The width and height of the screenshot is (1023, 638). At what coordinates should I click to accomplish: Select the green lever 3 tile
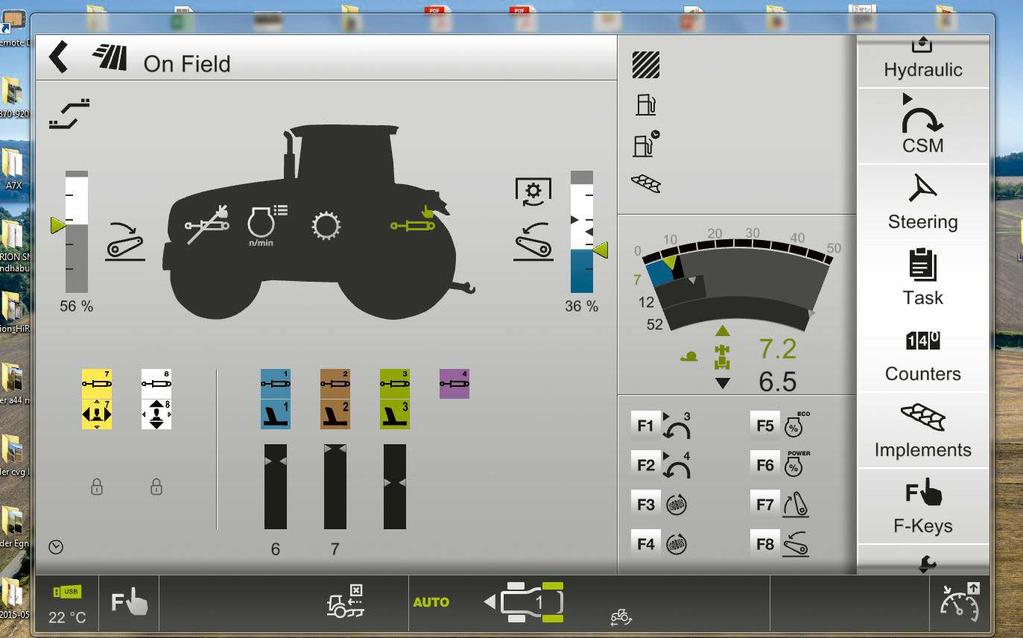tap(395, 414)
